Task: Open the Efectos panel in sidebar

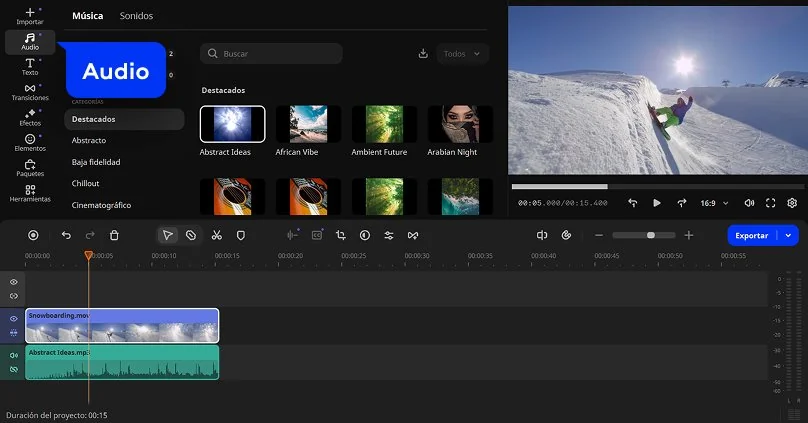Action: (x=29, y=116)
